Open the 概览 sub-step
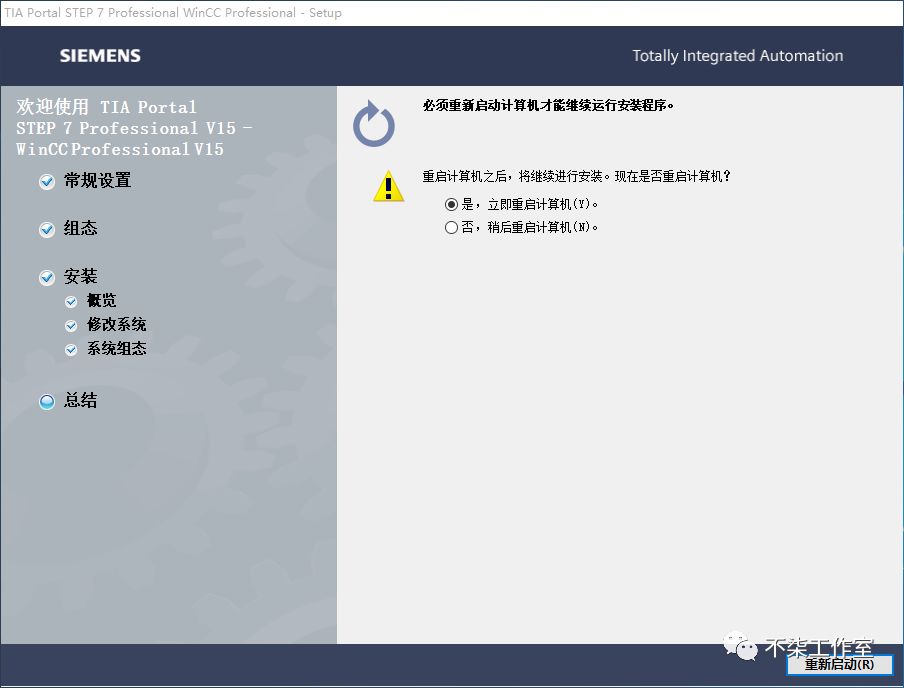Viewport: 904px width, 688px height. [101, 300]
